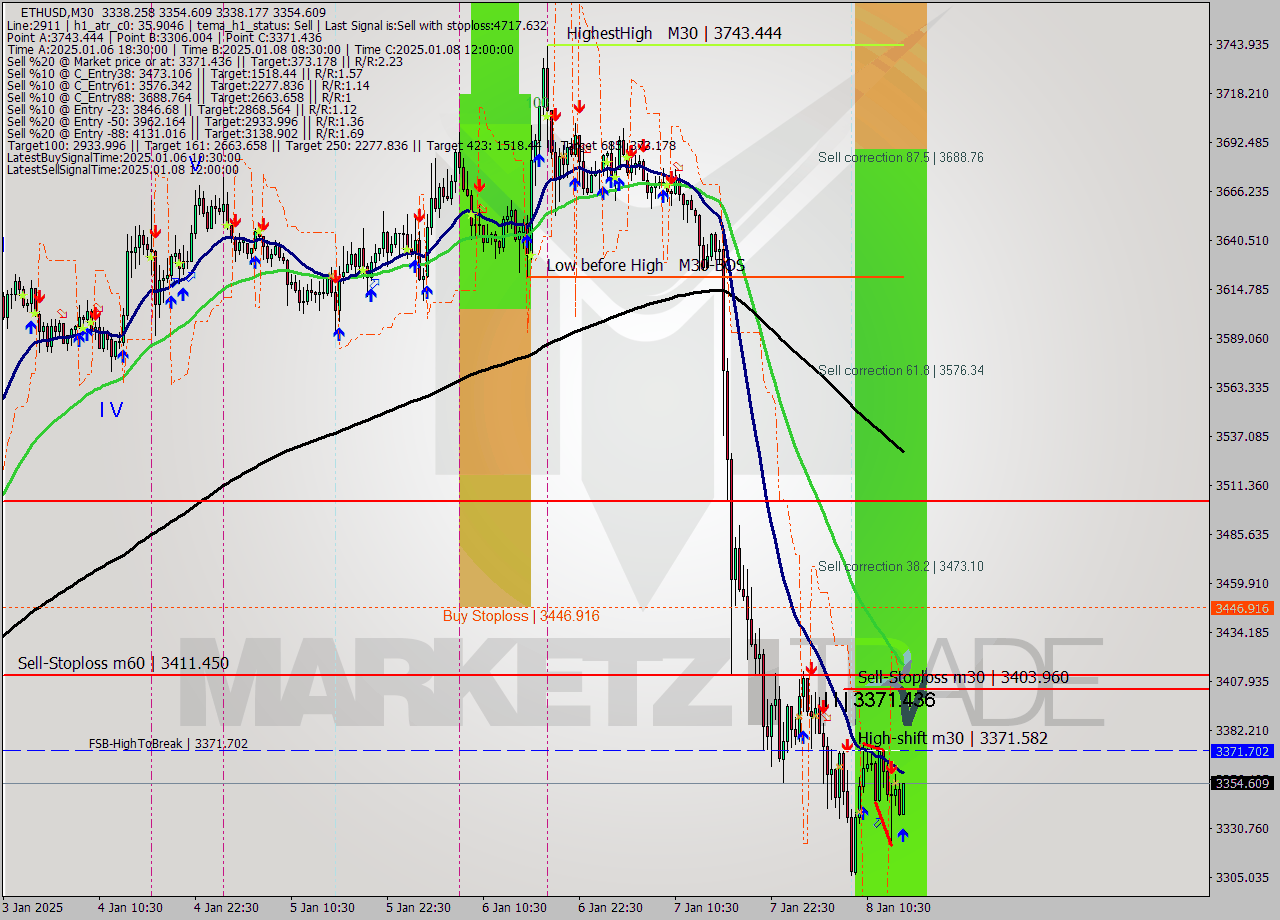
Task: Select Sell-Stoploss m60 3411.450 label
Action: click(123, 663)
